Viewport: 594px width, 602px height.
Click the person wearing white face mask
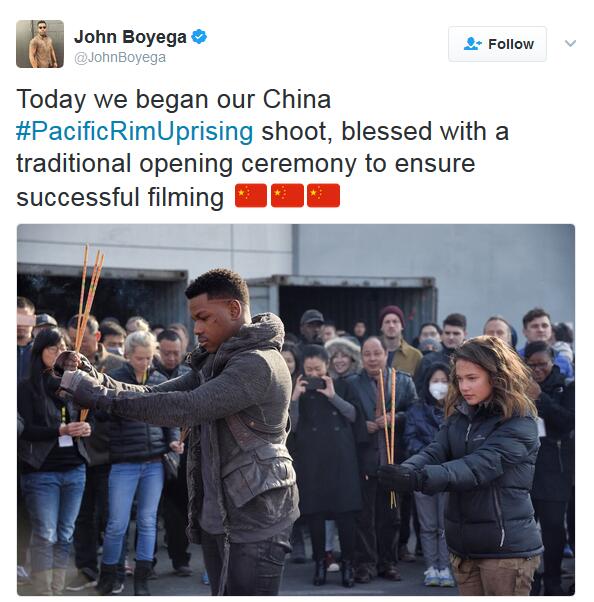coord(437,388)
